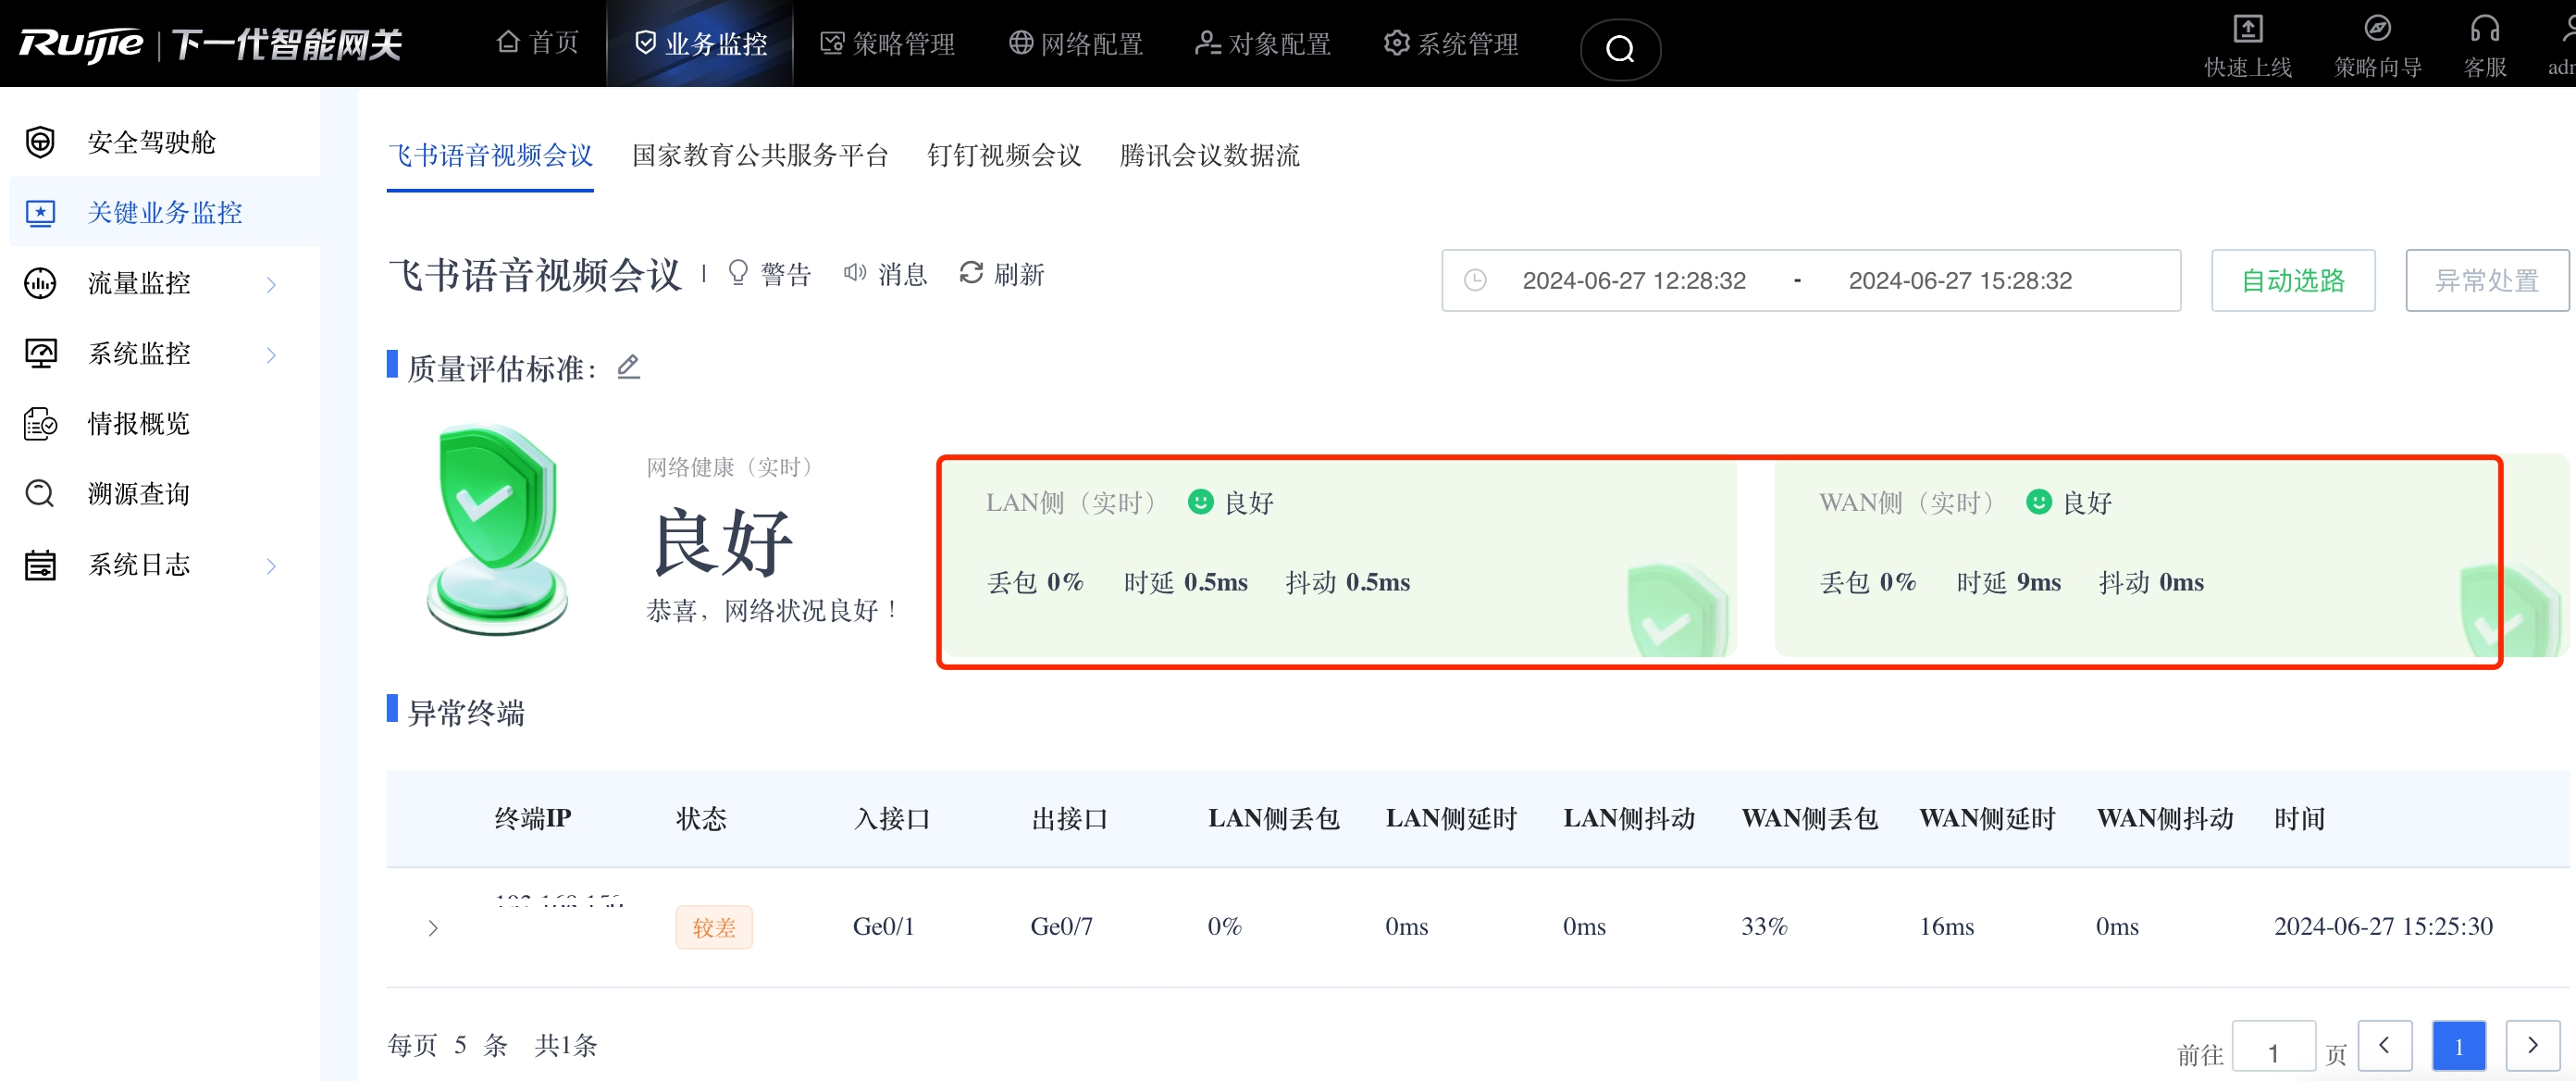2576x1081 pixels.
Task: Open 系统管理 top menu
Action: coord(1451,43)
